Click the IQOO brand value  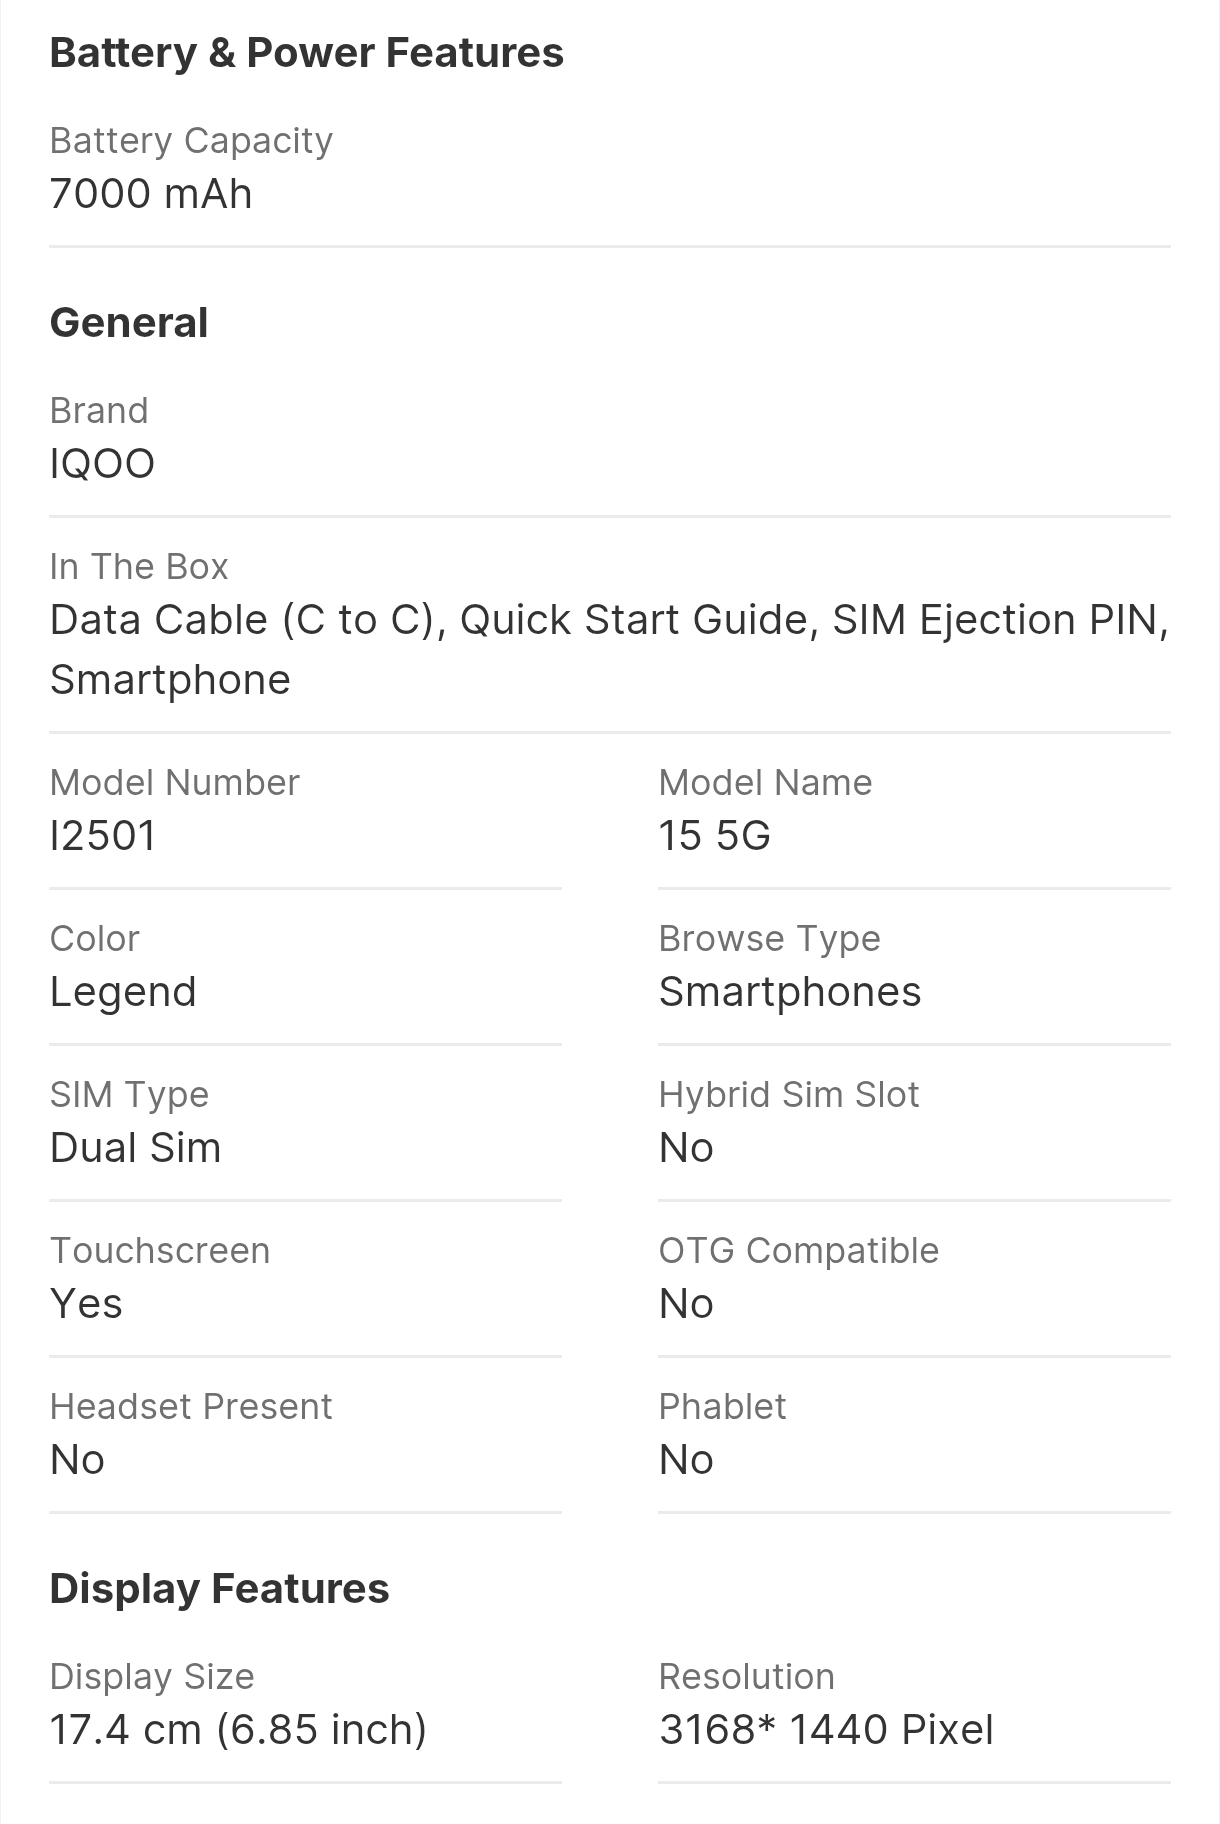pos(102,464)
